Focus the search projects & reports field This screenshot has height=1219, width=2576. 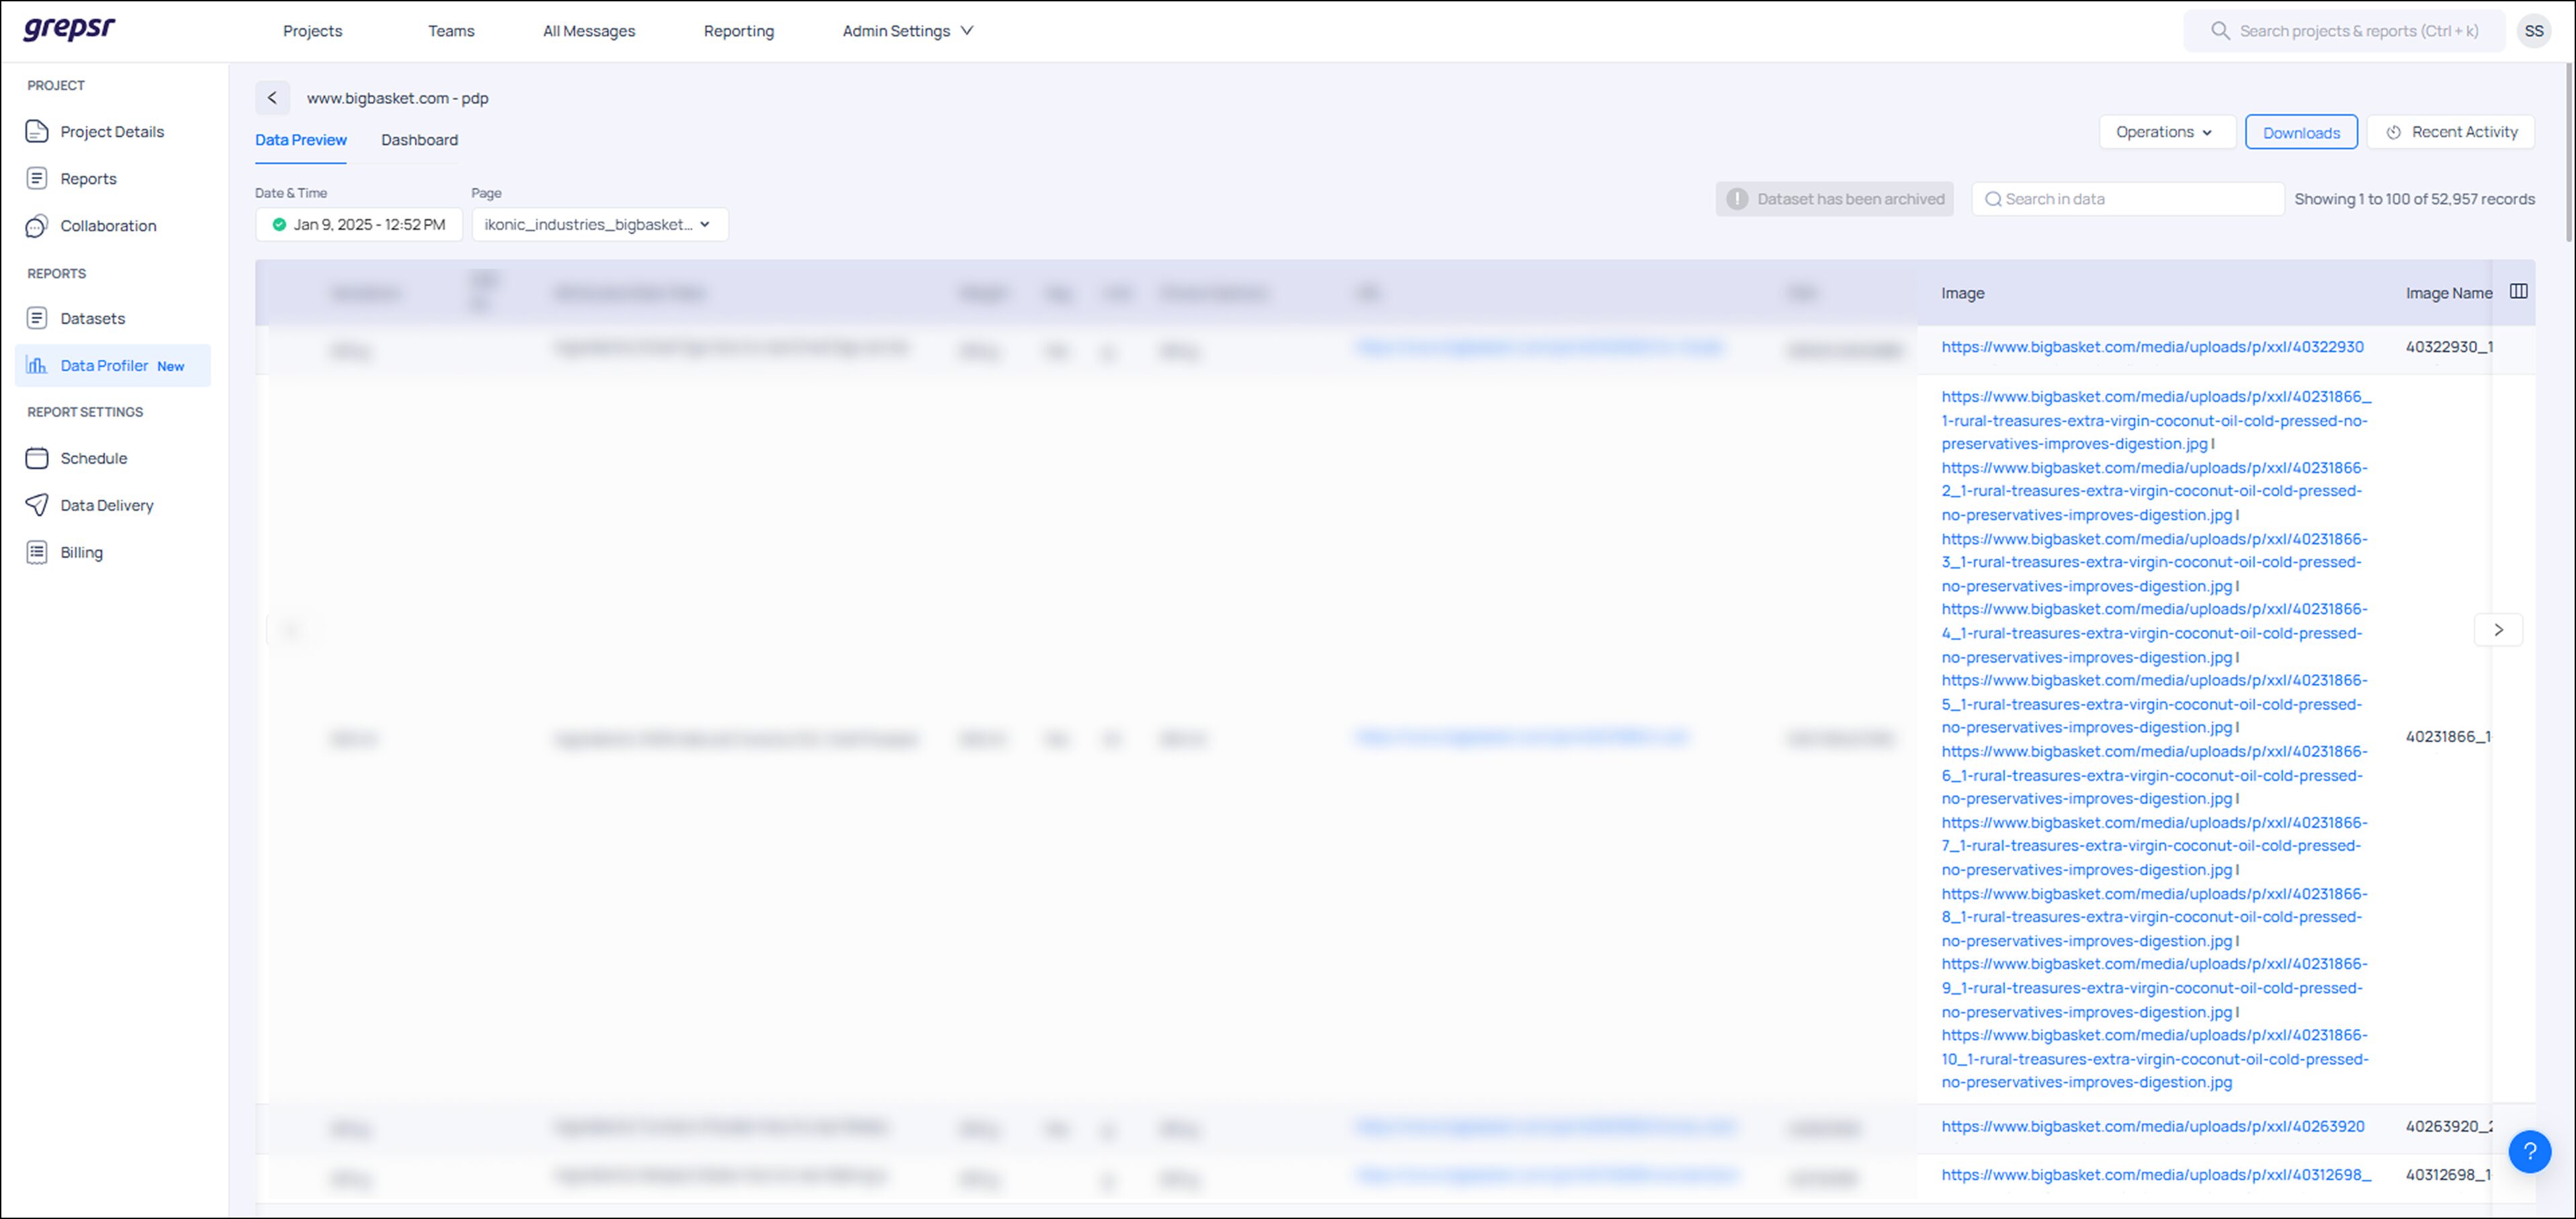[x=2344, y=31]
